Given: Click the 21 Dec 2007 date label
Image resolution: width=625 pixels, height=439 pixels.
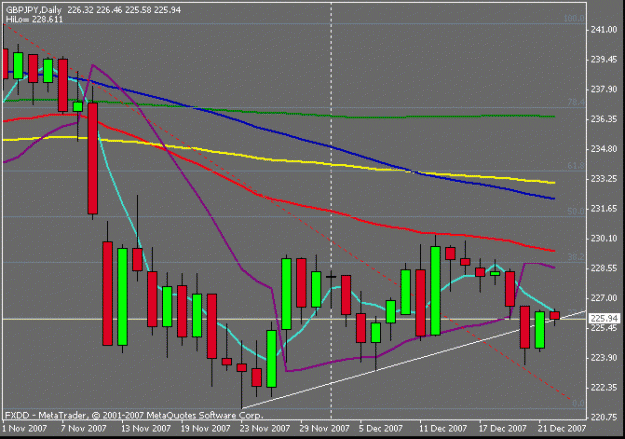Looking at the screenshot, I should click(562, 429).
